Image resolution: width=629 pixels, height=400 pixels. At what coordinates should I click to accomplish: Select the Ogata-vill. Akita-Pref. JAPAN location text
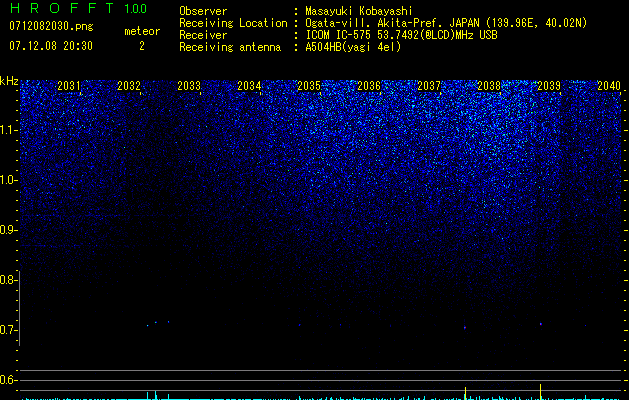446,24
